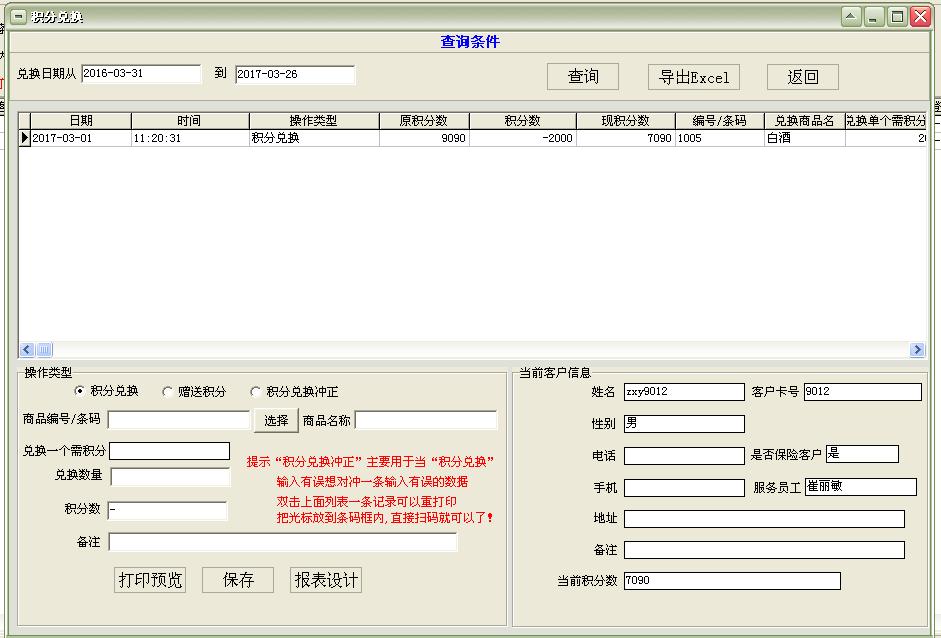Click the 查询 search button

click(x=583, y=77)
